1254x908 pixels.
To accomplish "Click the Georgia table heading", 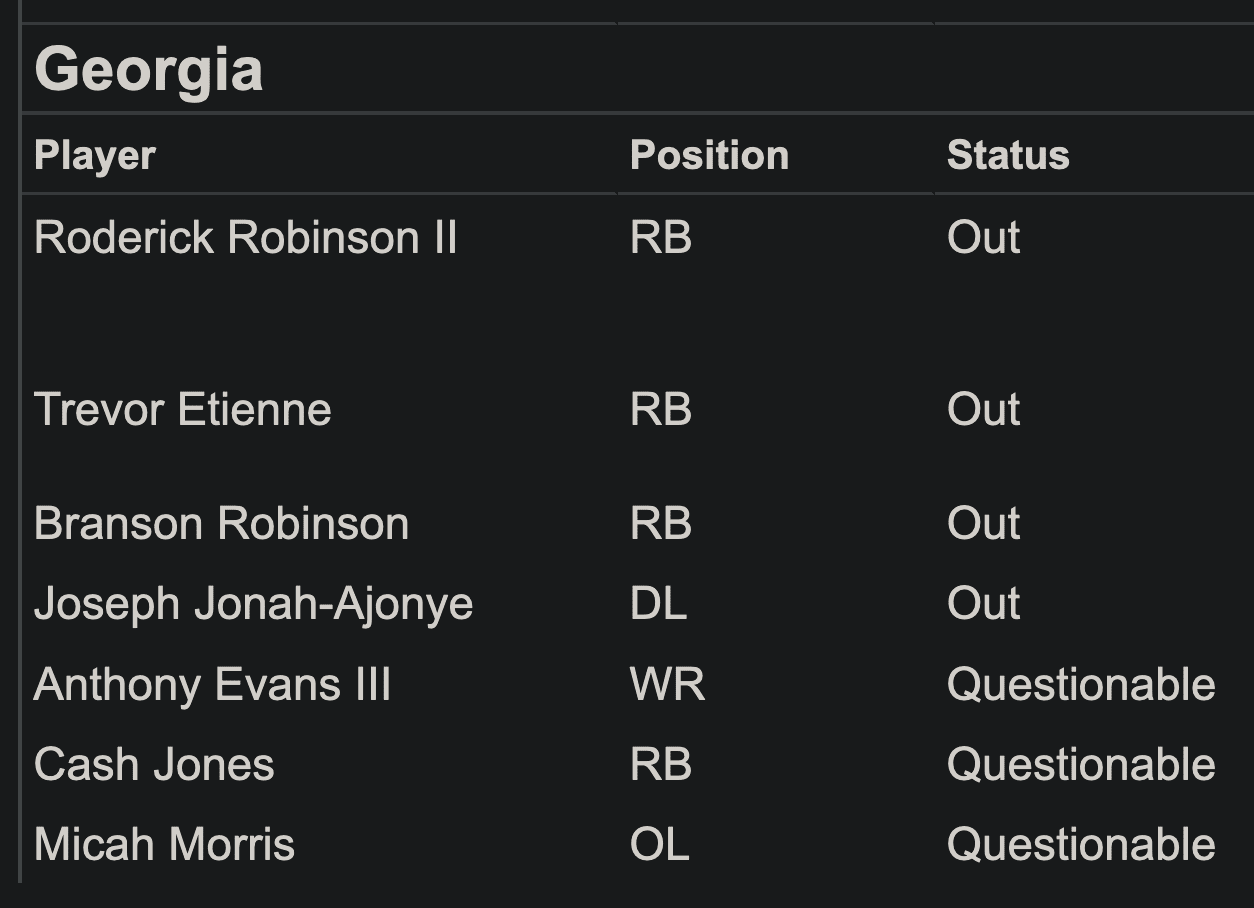I will click(148, 70).
